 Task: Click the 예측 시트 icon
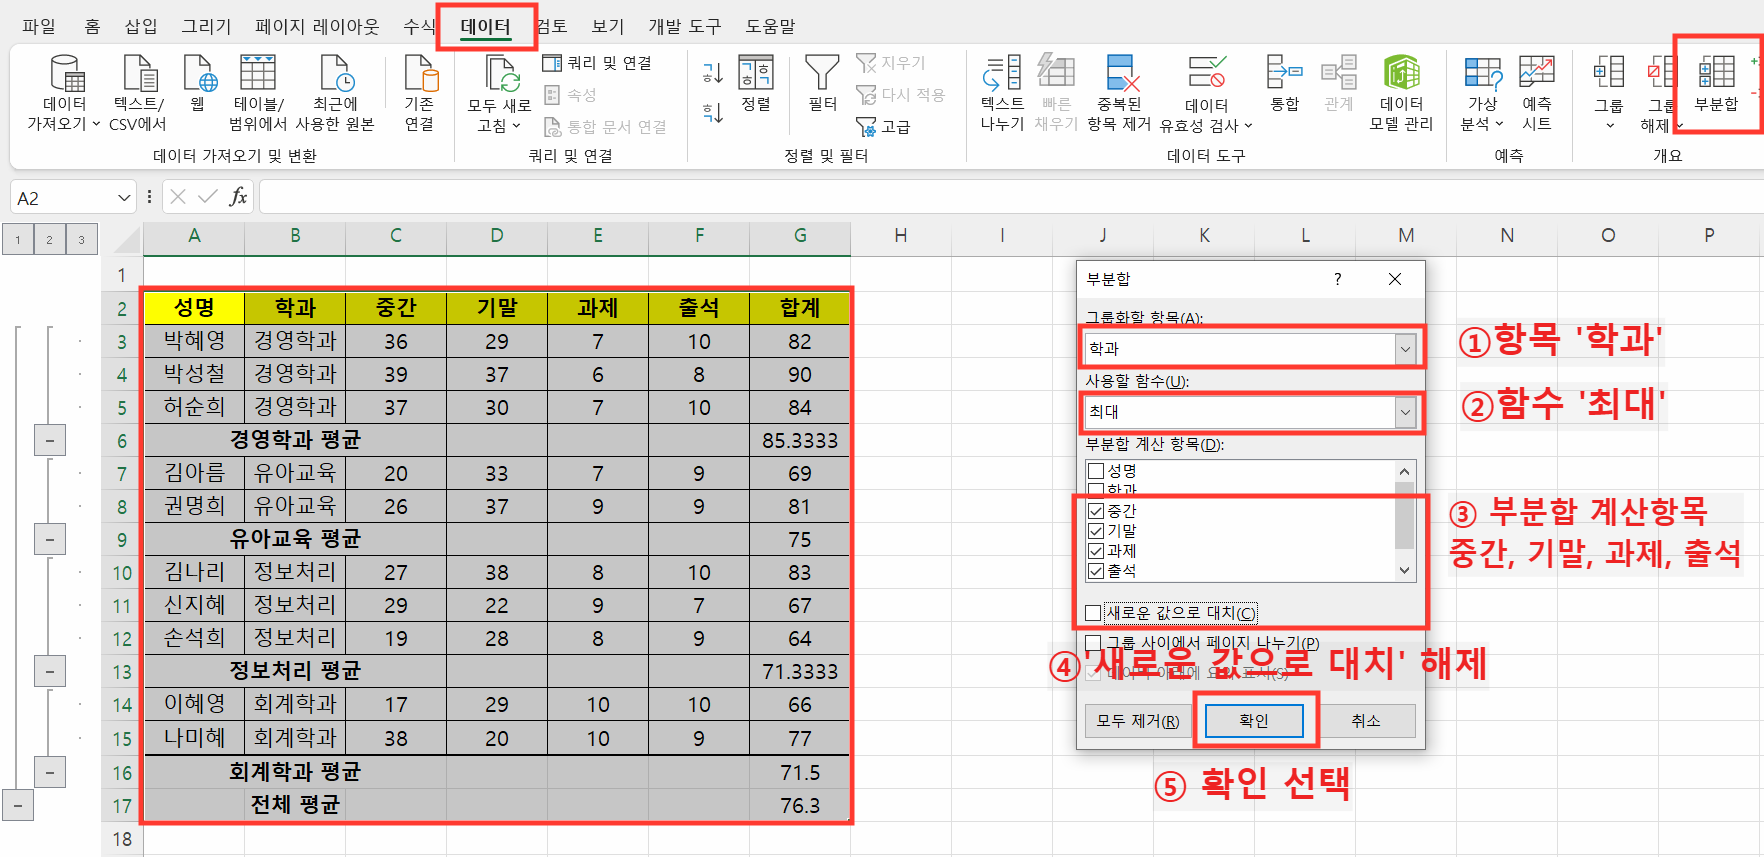tap(1536, 74)
